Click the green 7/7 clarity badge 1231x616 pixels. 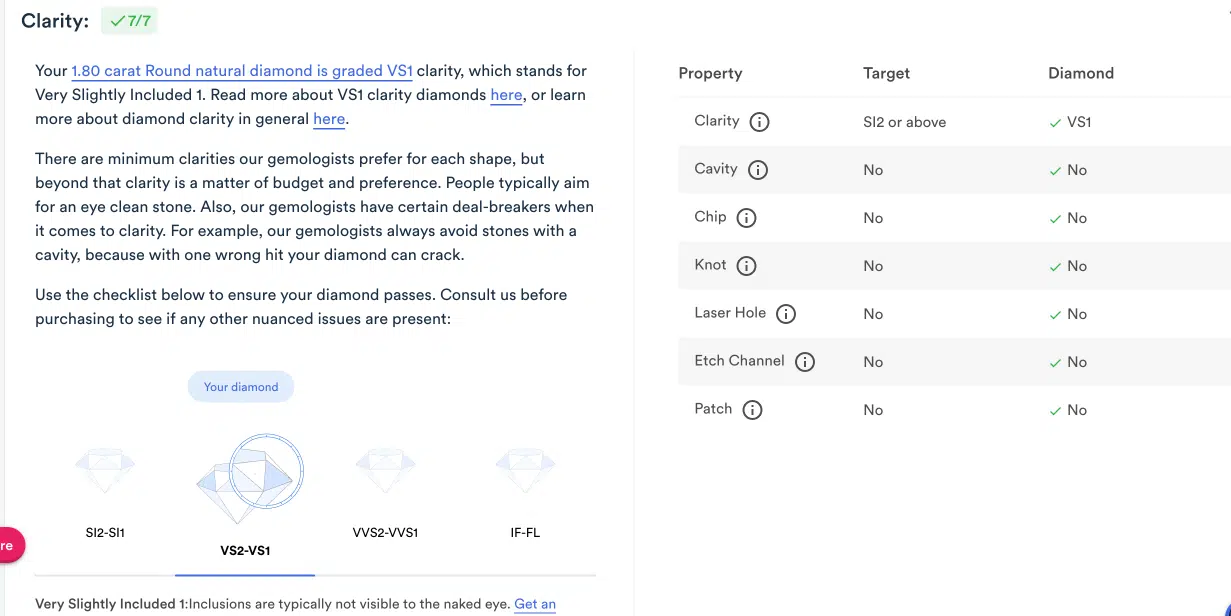128,20
